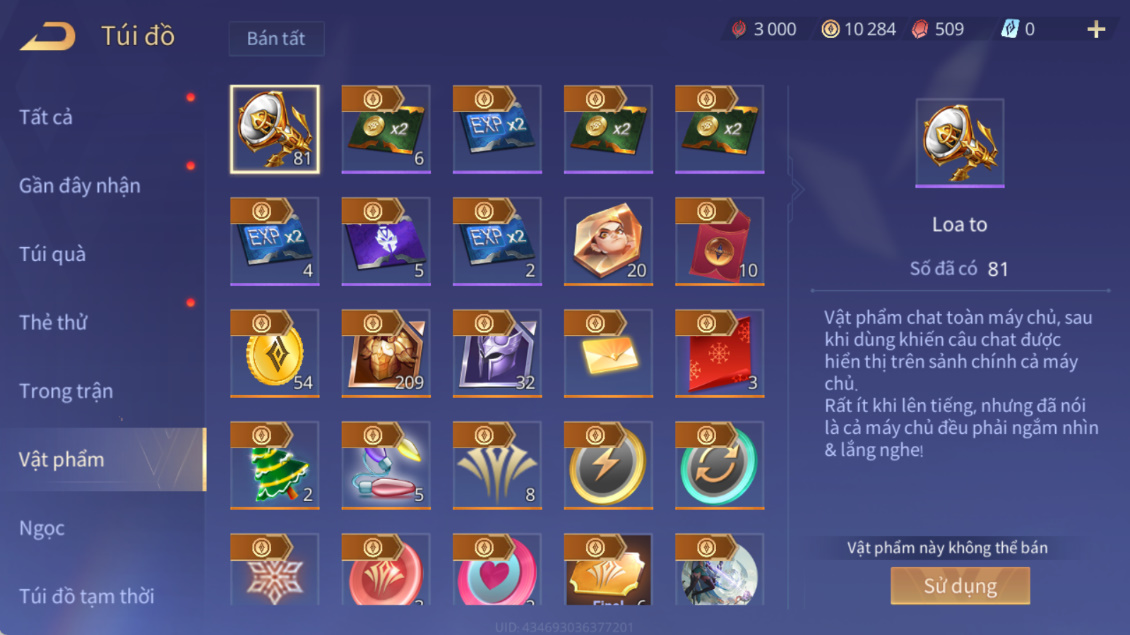Select the refresh arrows badge item
This screenshot has height=635, width=1130.
(719, 466)
